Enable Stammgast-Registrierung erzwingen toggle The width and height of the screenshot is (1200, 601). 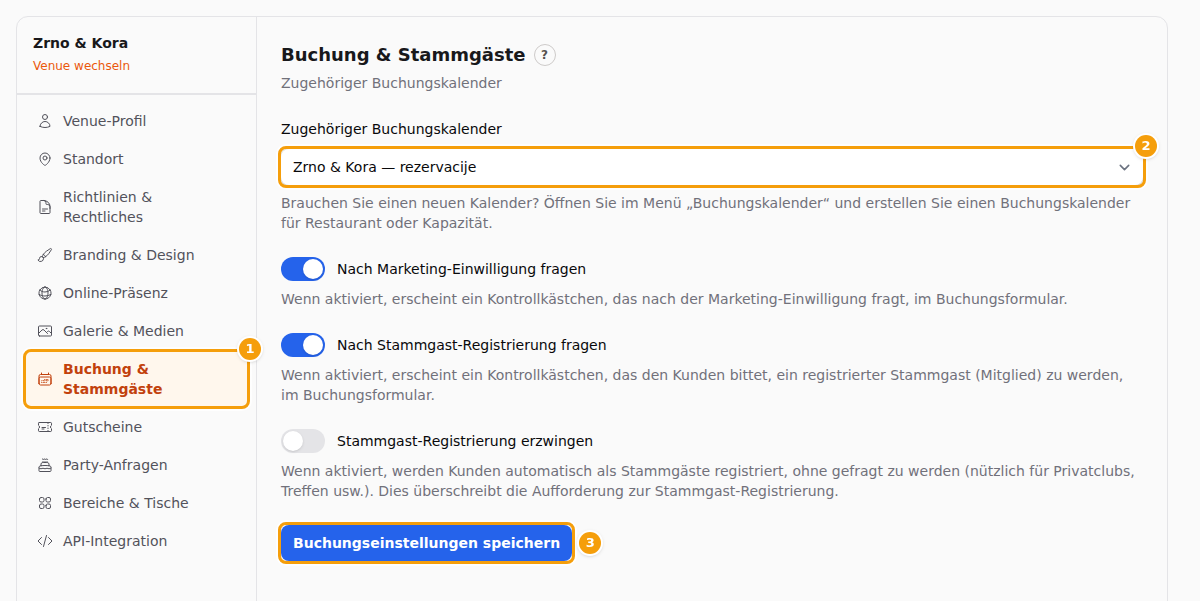[303, 441]
